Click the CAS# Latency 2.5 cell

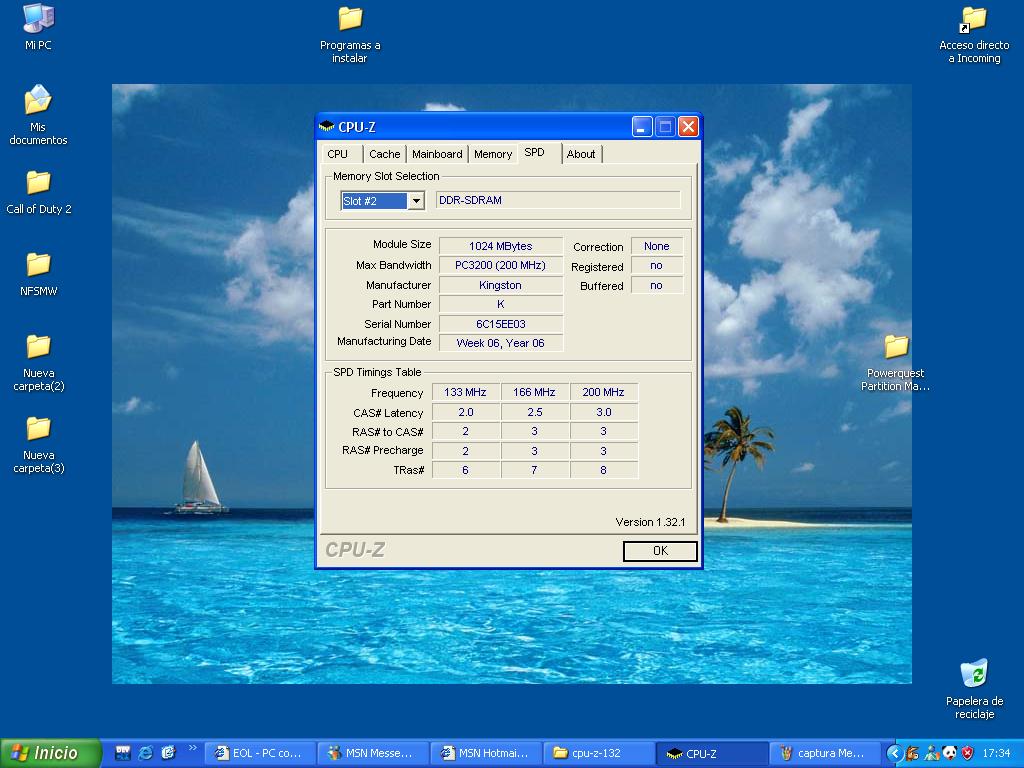coord(535,412)
